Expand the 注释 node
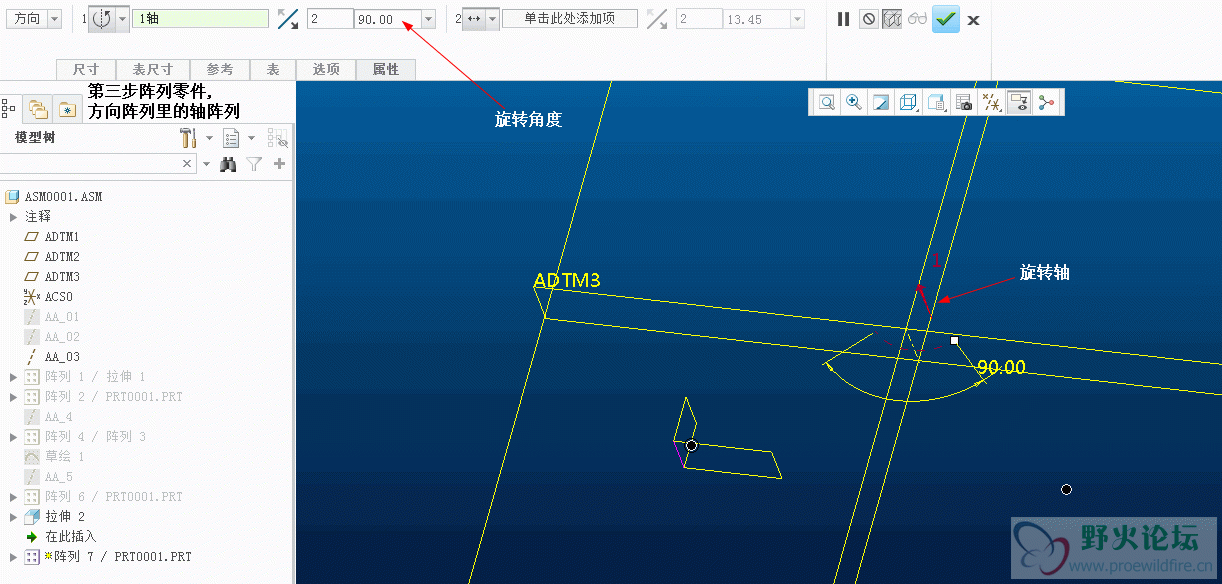1222x584 pixels. pyautogui.click(x=13, y=217)
